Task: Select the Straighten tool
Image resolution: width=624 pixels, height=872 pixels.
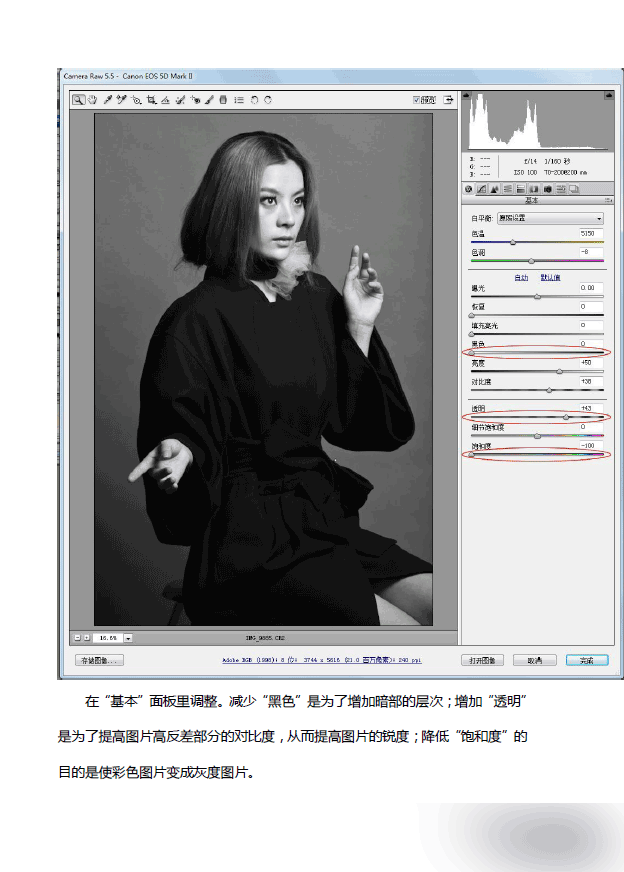Action: point(165,100)
